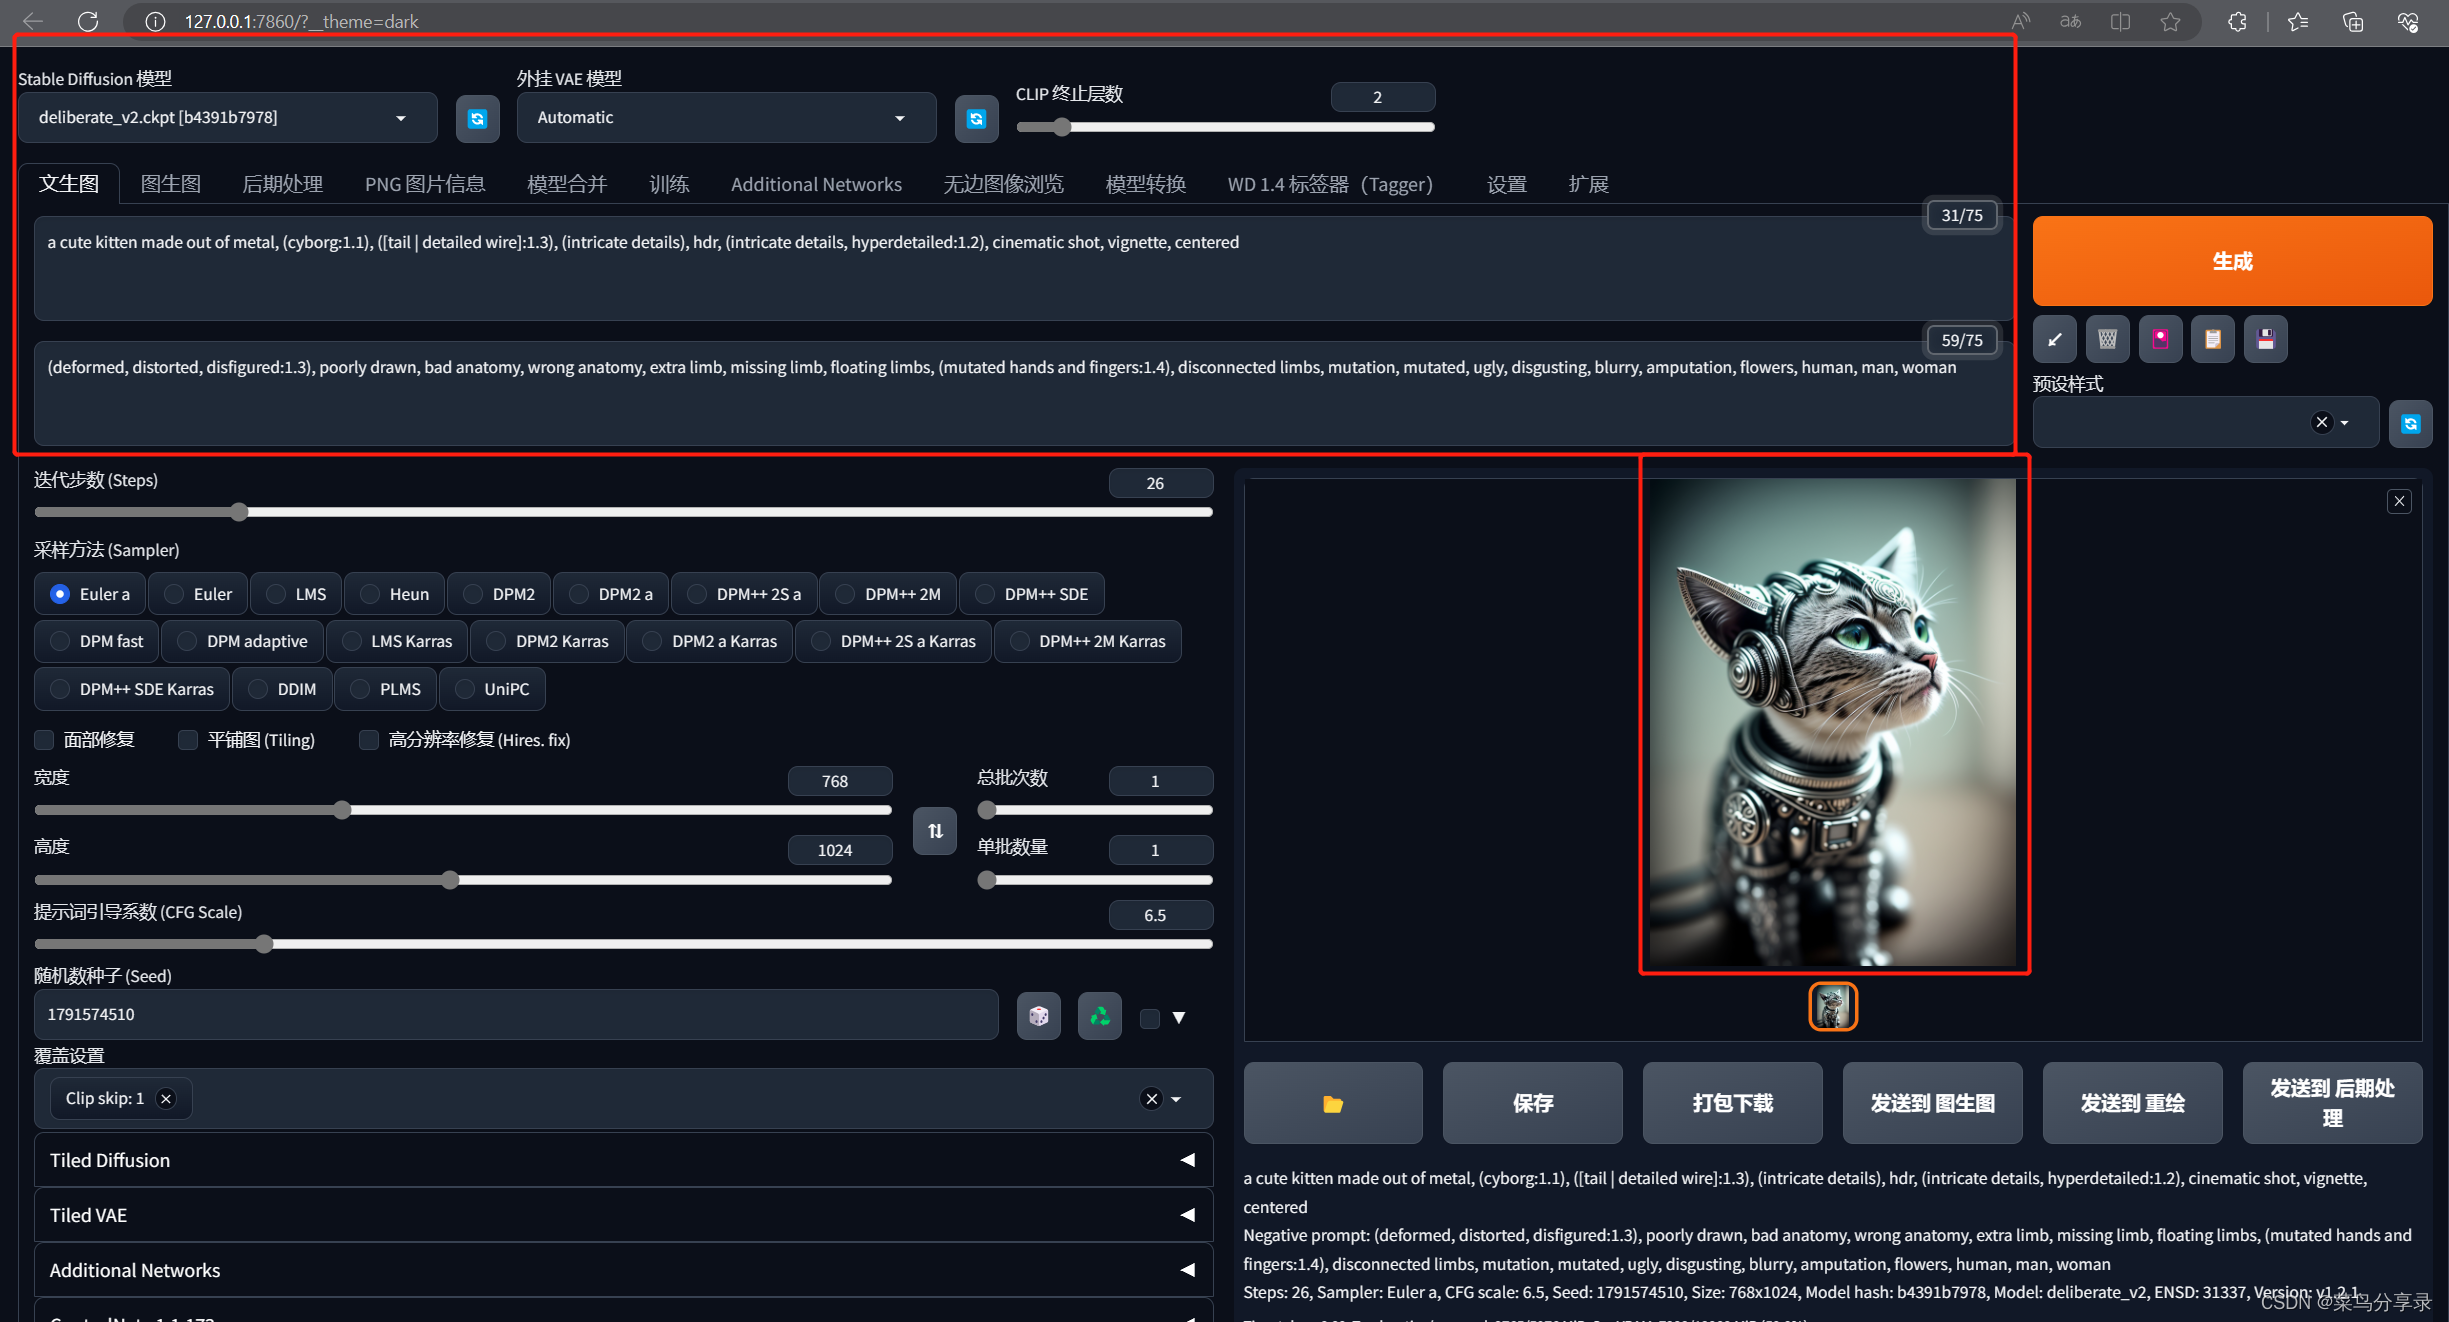Image resolution: width=2449 pixels, height=1322 pixels.
Task: Refresh the external VAE model list
Action: [976, 119]
